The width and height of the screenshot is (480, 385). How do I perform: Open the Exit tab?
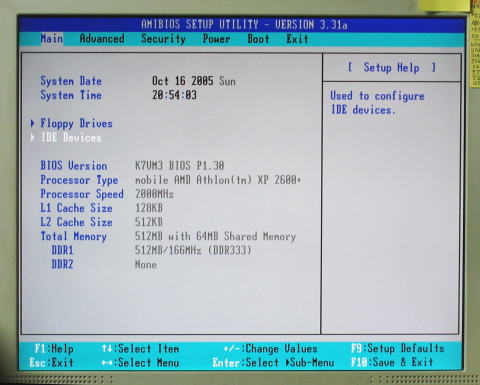click(297, 39)
